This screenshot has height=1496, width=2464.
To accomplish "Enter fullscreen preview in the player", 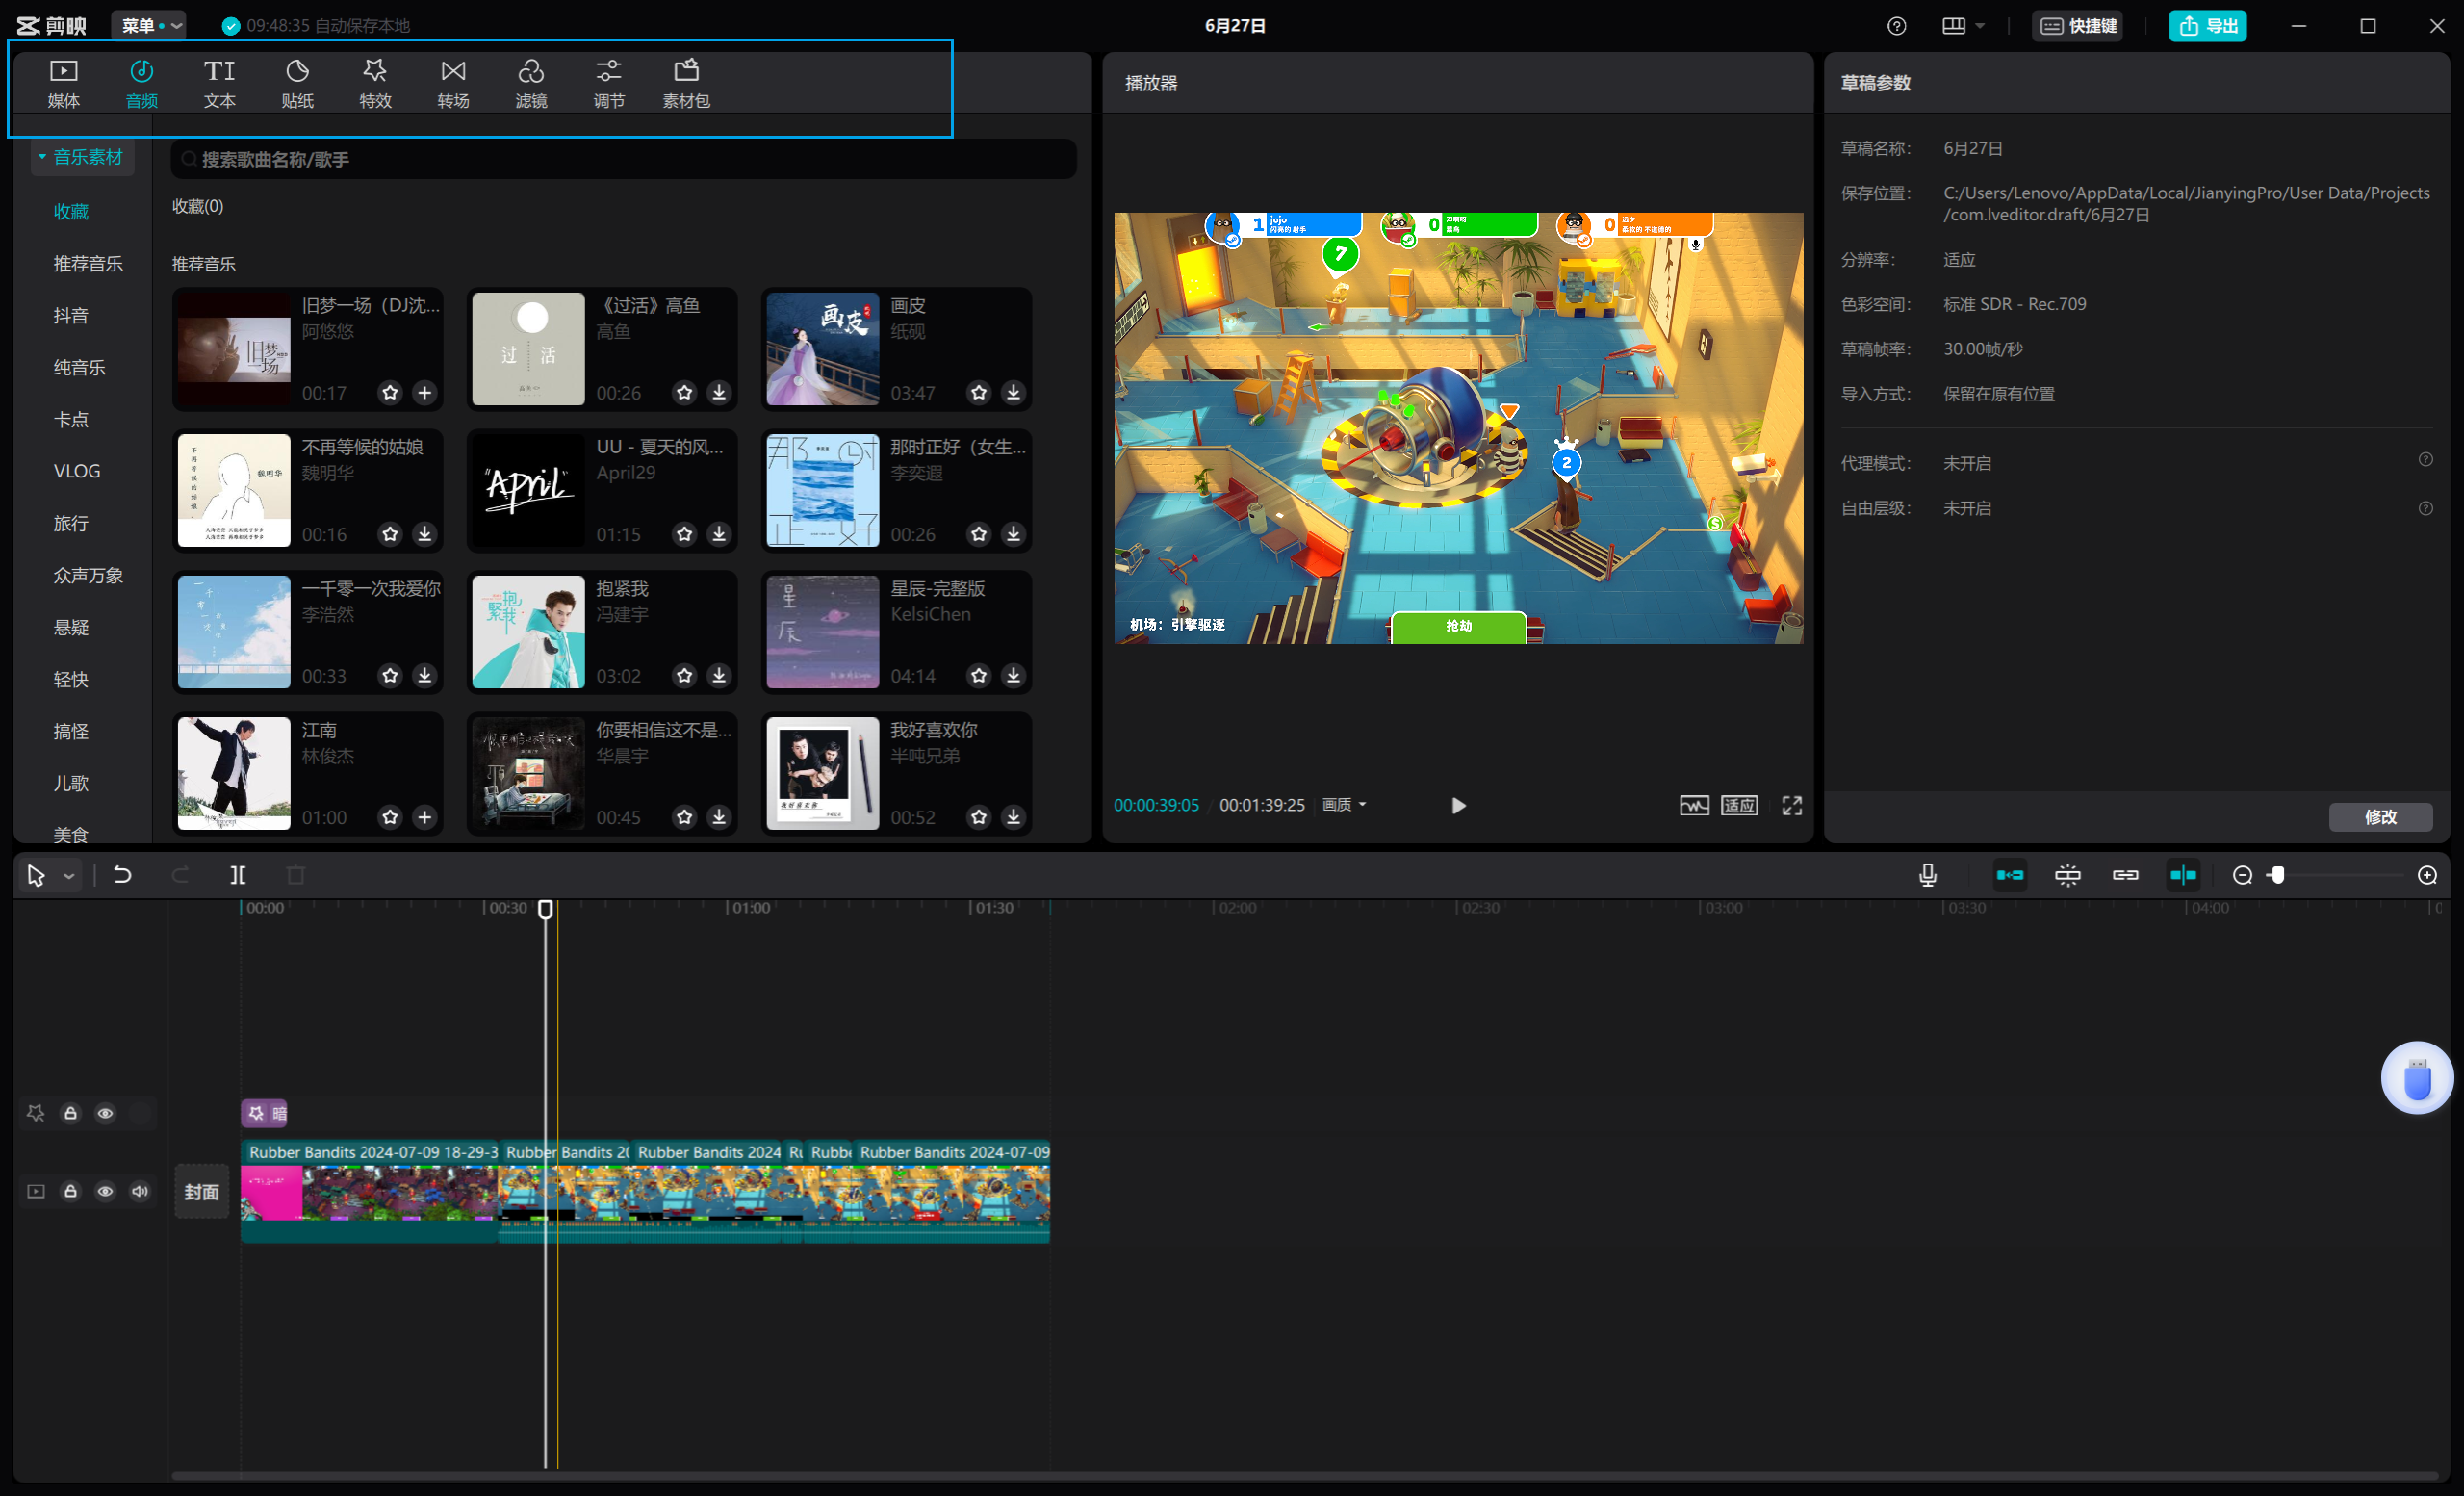I will tap(1792, 805).
